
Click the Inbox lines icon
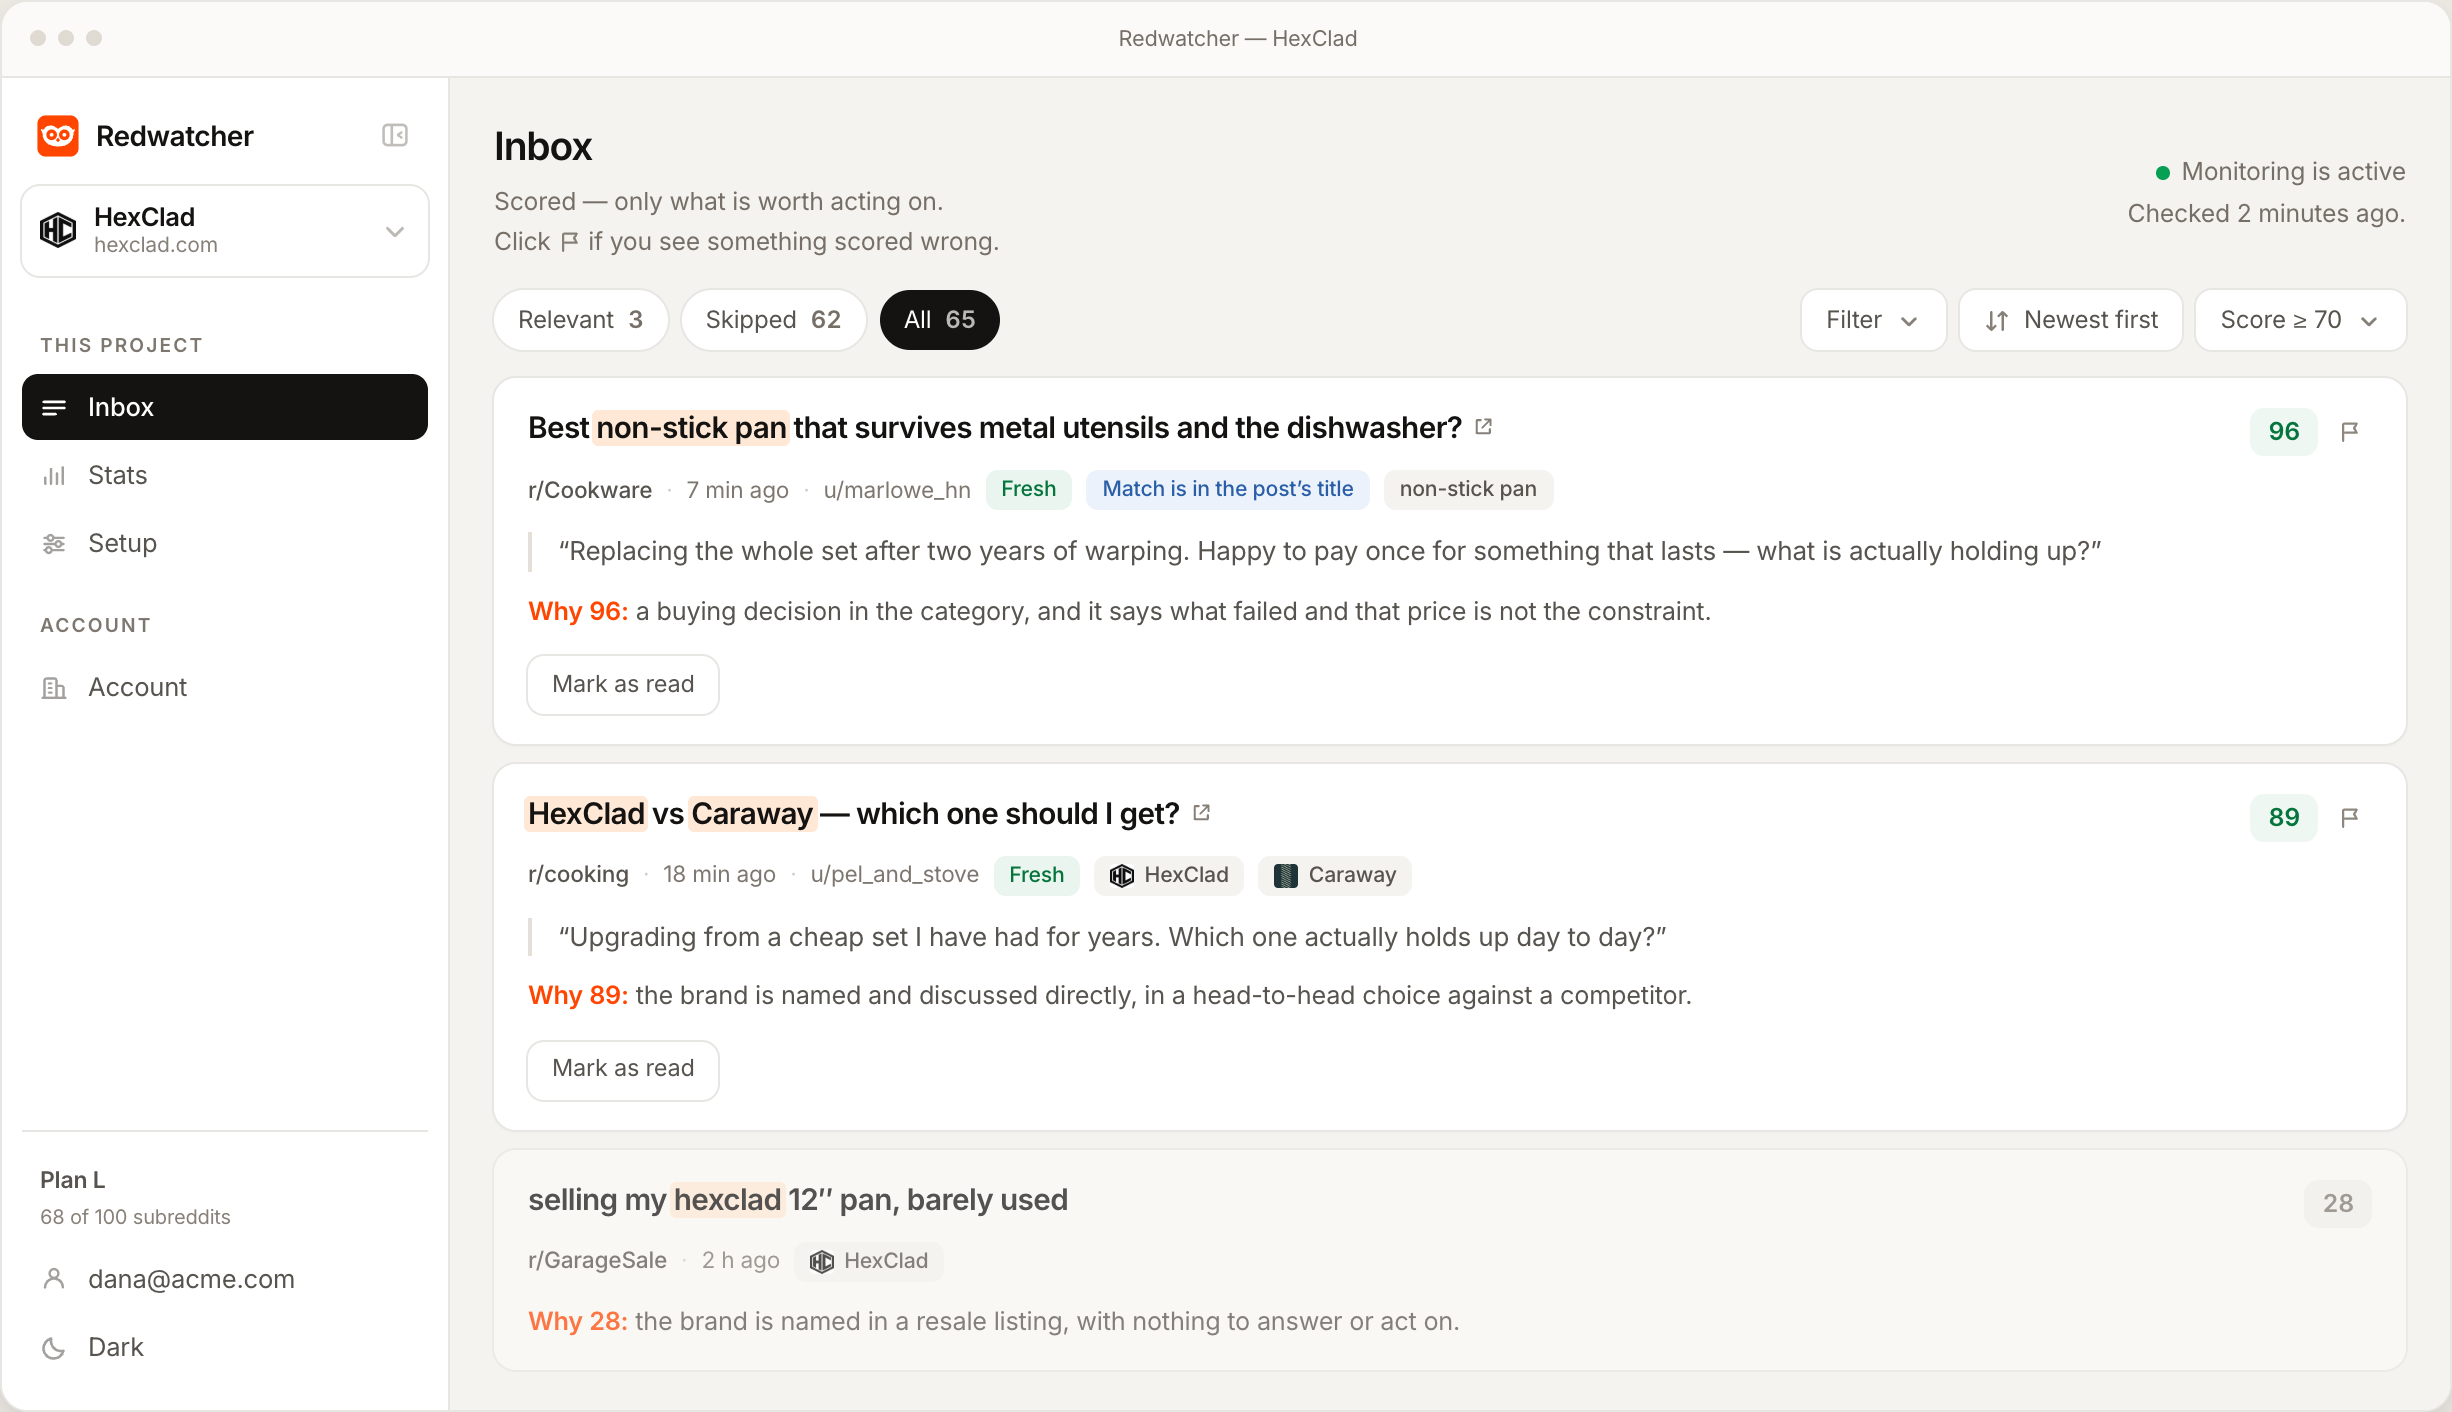click(54, 407)
